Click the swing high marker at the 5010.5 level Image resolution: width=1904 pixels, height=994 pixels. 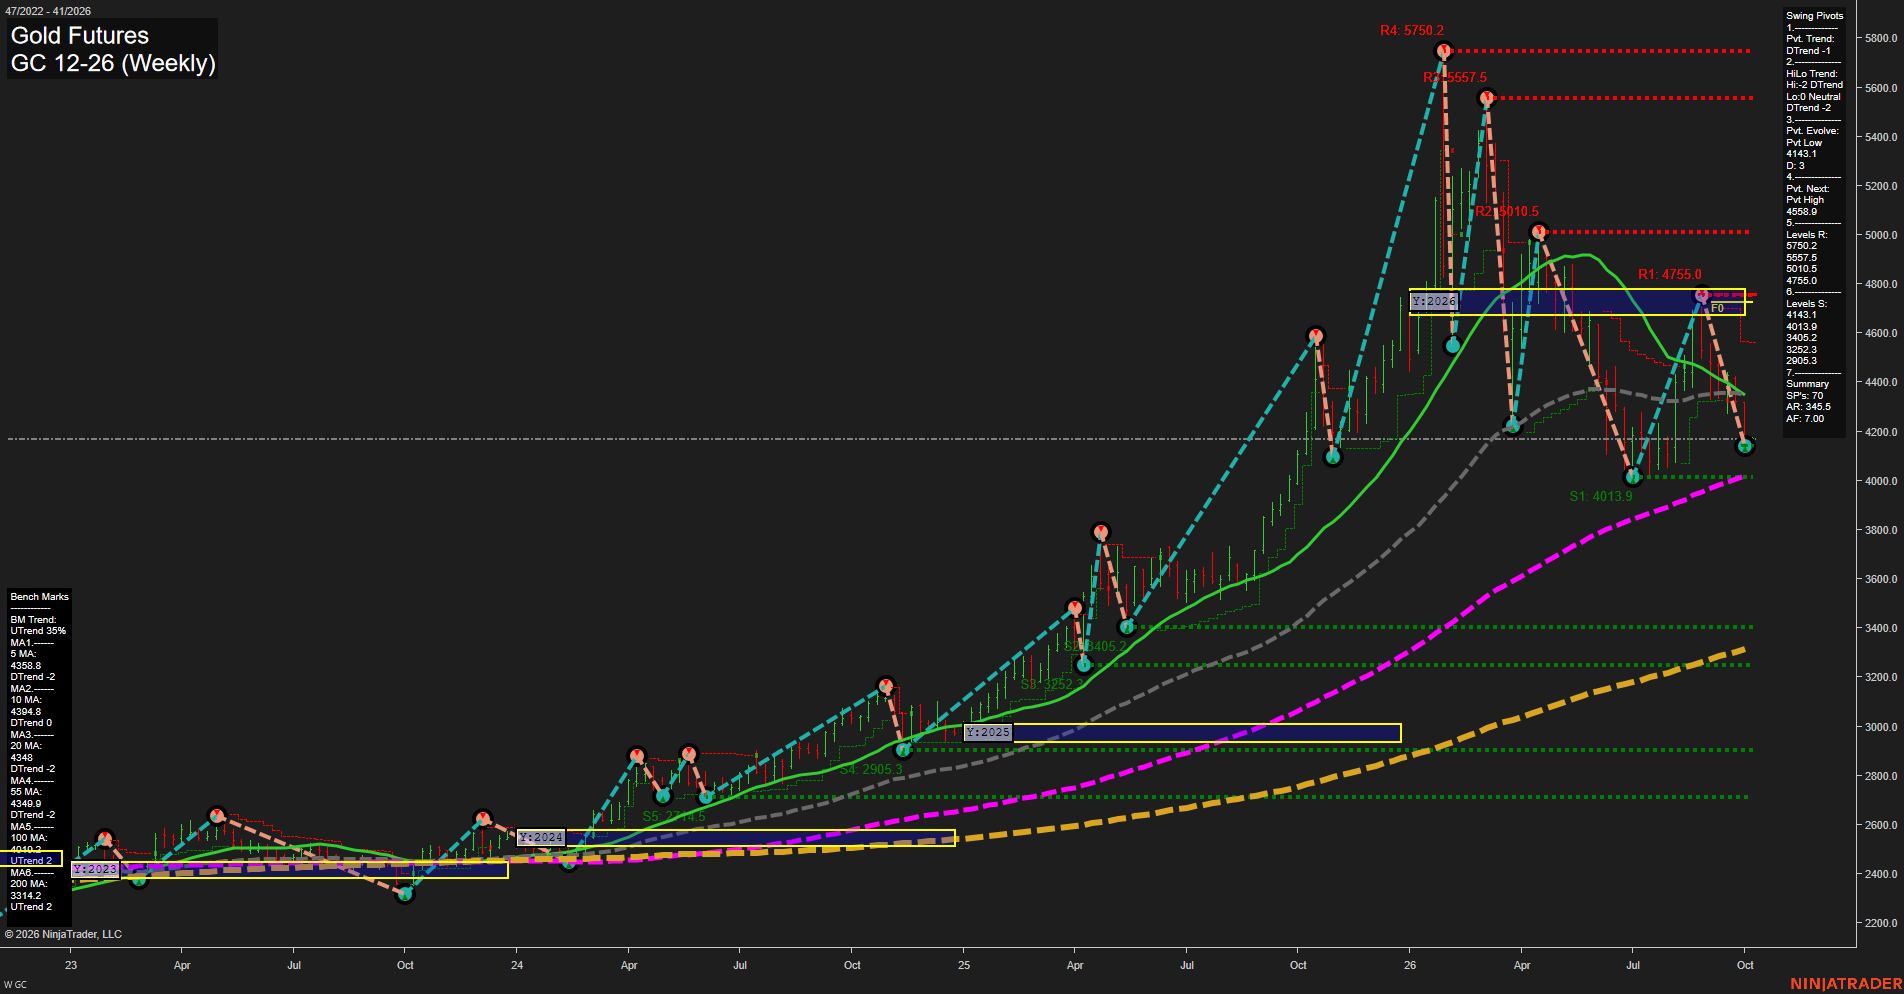point(1540,232)
